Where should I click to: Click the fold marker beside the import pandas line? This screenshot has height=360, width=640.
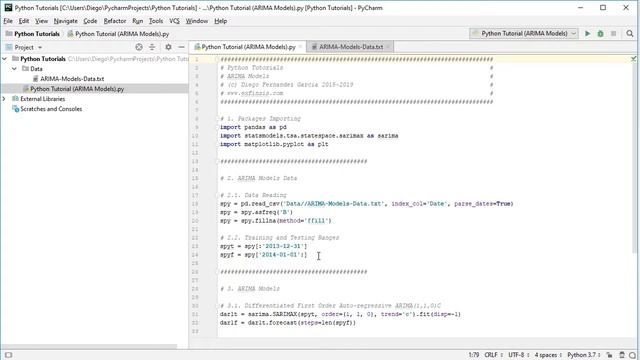[x=218, y=127]
